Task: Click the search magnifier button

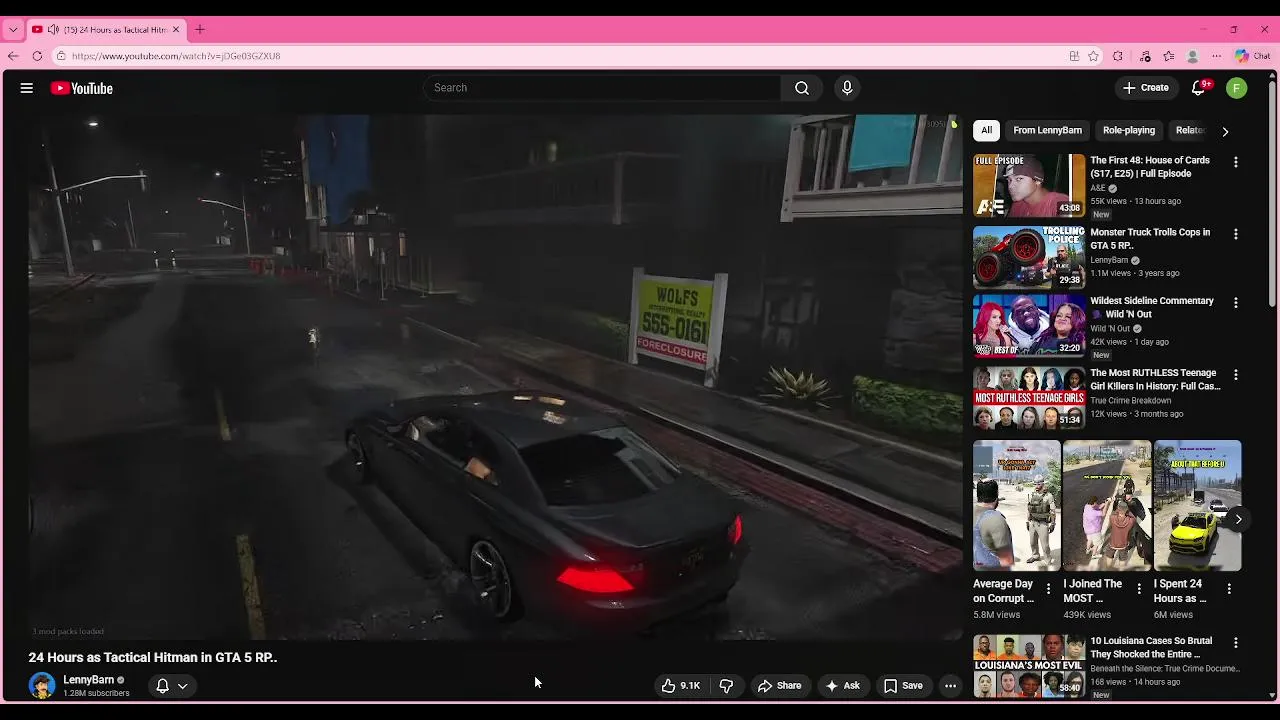Action: pos(802,88)
